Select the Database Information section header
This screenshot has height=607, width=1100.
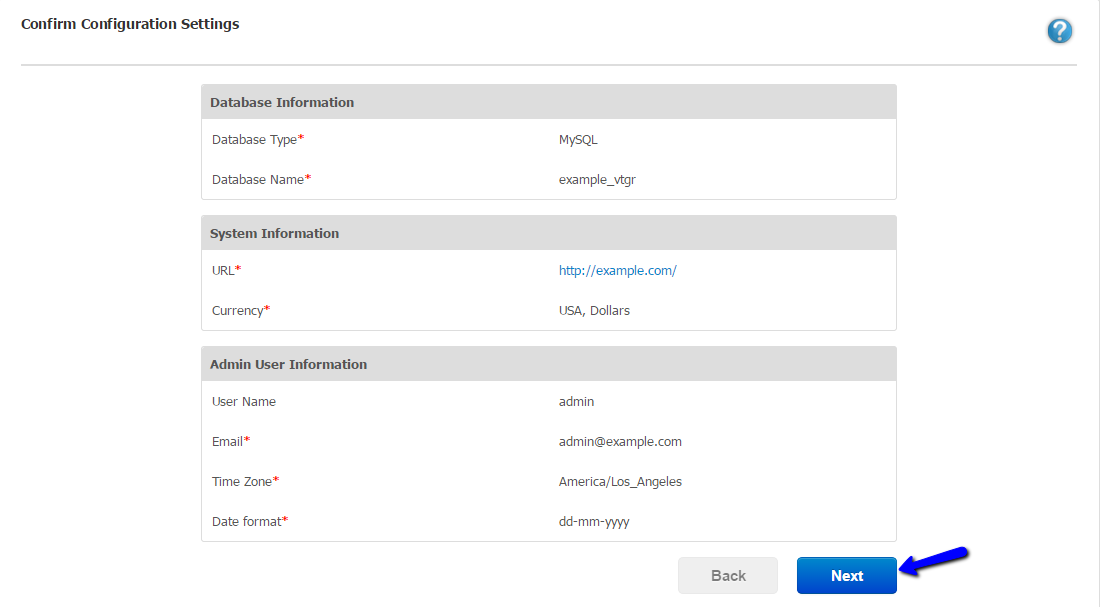pyautogui.click(x=549, y=102)
